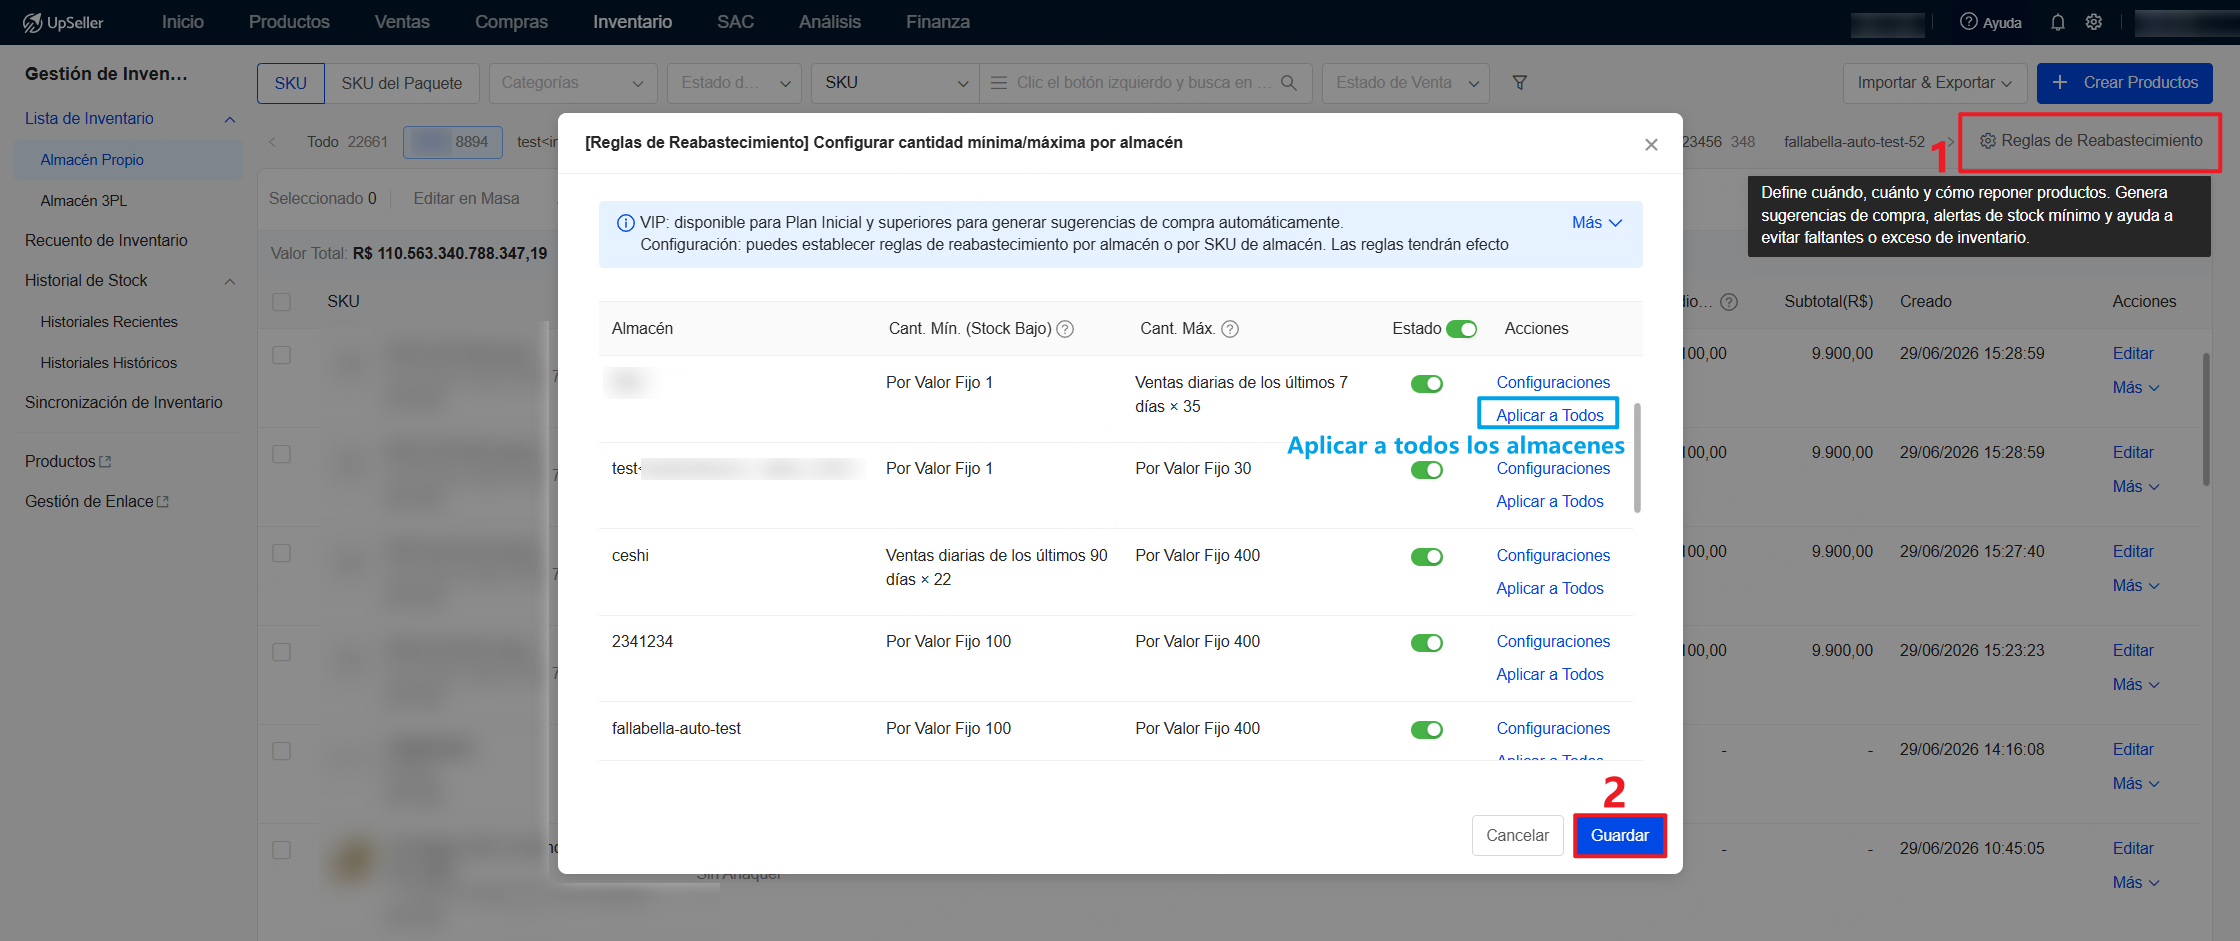The width and height of the screenshot is (2240, 941).
Task: Expand the Más link in VIP notice
Action: tap(1597, 223)
